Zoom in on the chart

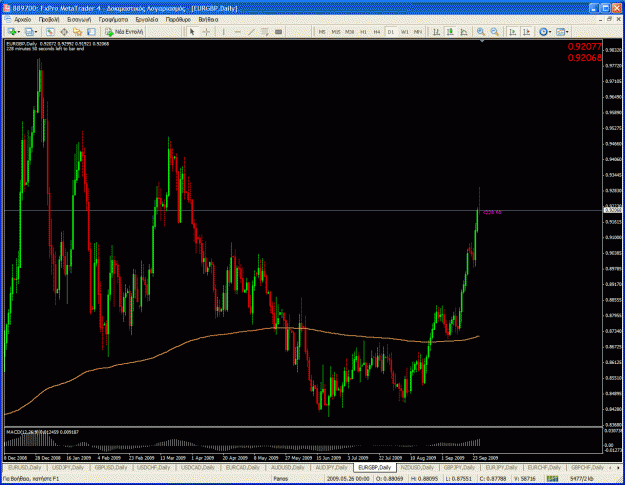(x=481, y=32)
